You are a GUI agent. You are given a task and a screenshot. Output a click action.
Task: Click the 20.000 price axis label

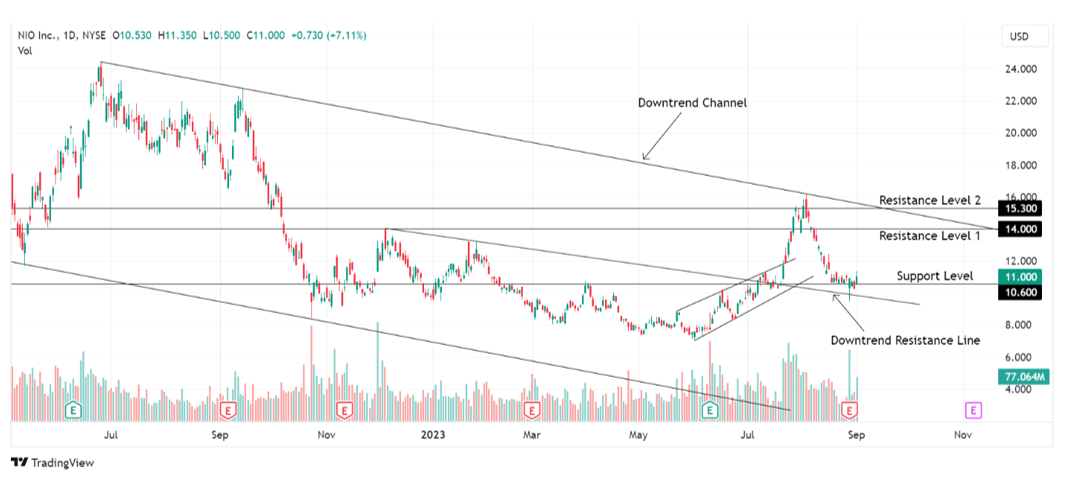[1022, 133]
